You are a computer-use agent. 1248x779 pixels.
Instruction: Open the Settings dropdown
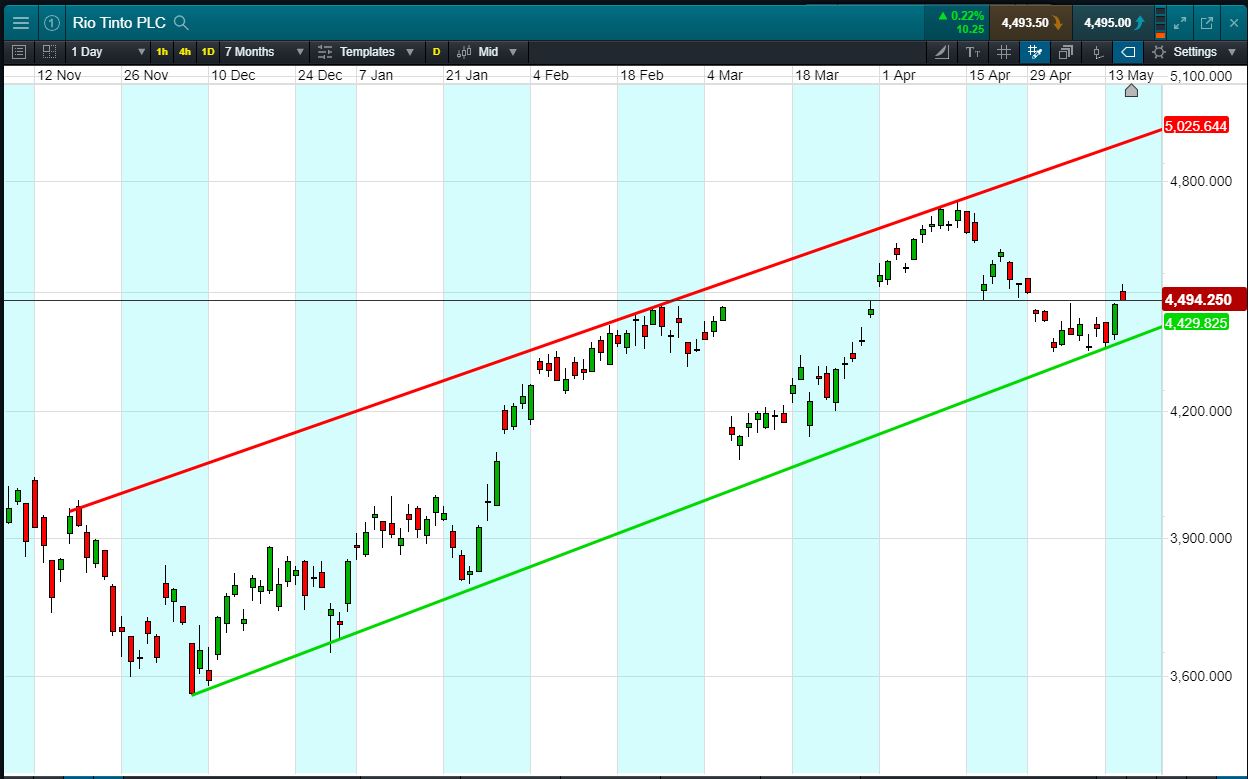point(1193,51)
